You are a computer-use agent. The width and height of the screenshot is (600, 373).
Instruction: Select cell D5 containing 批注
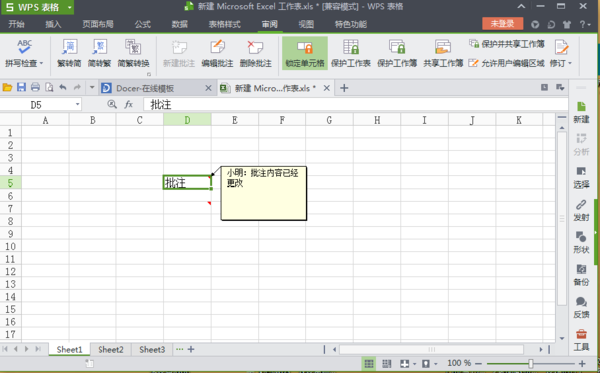pyautogui.click(x=187, y=182)
